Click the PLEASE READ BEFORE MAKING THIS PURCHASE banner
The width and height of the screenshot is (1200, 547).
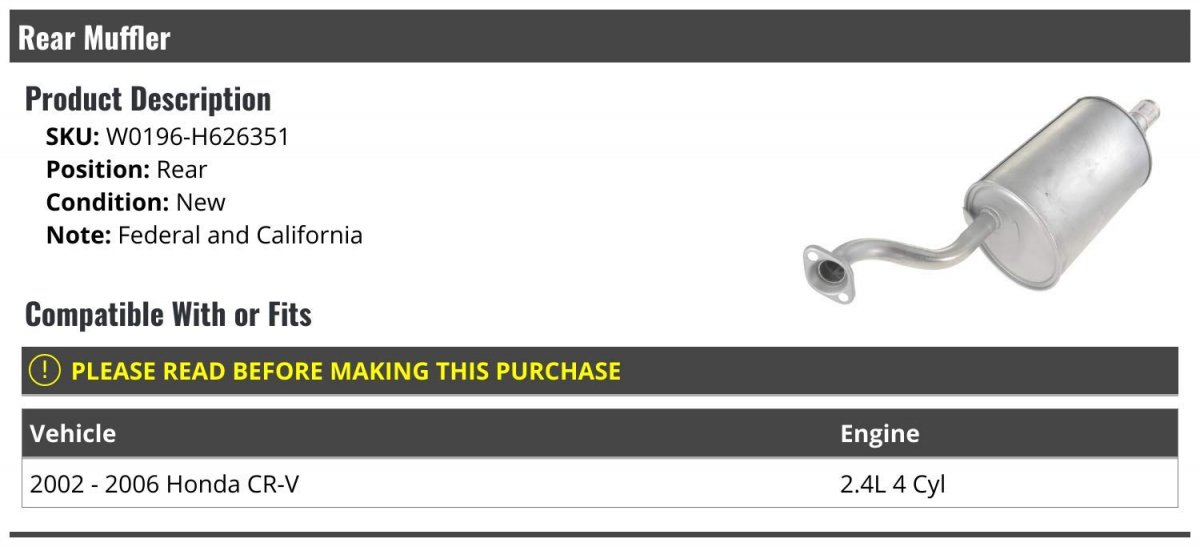pyautogui.click(x=600, y=371)
